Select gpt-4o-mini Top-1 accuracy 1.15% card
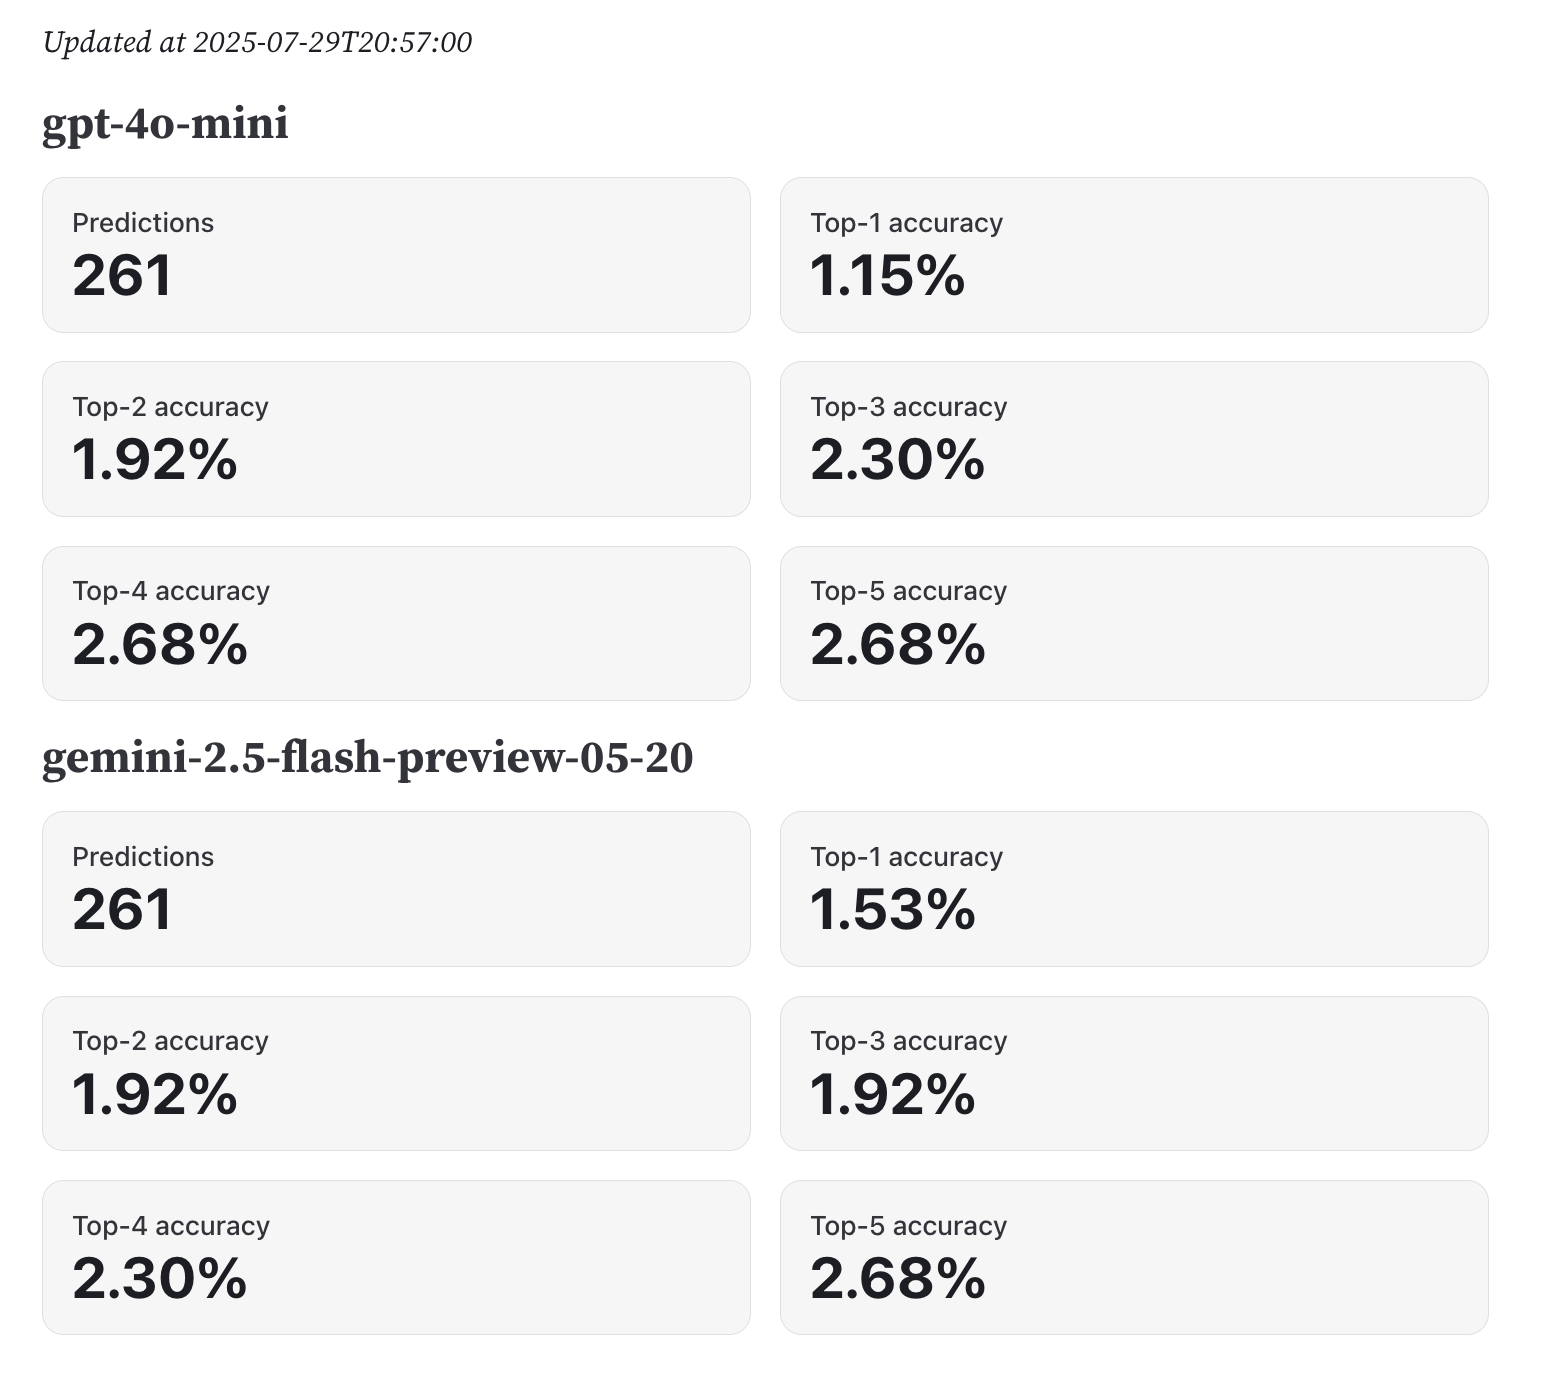Viewport: 1546px width, 1378px height. pos(1134,255)
